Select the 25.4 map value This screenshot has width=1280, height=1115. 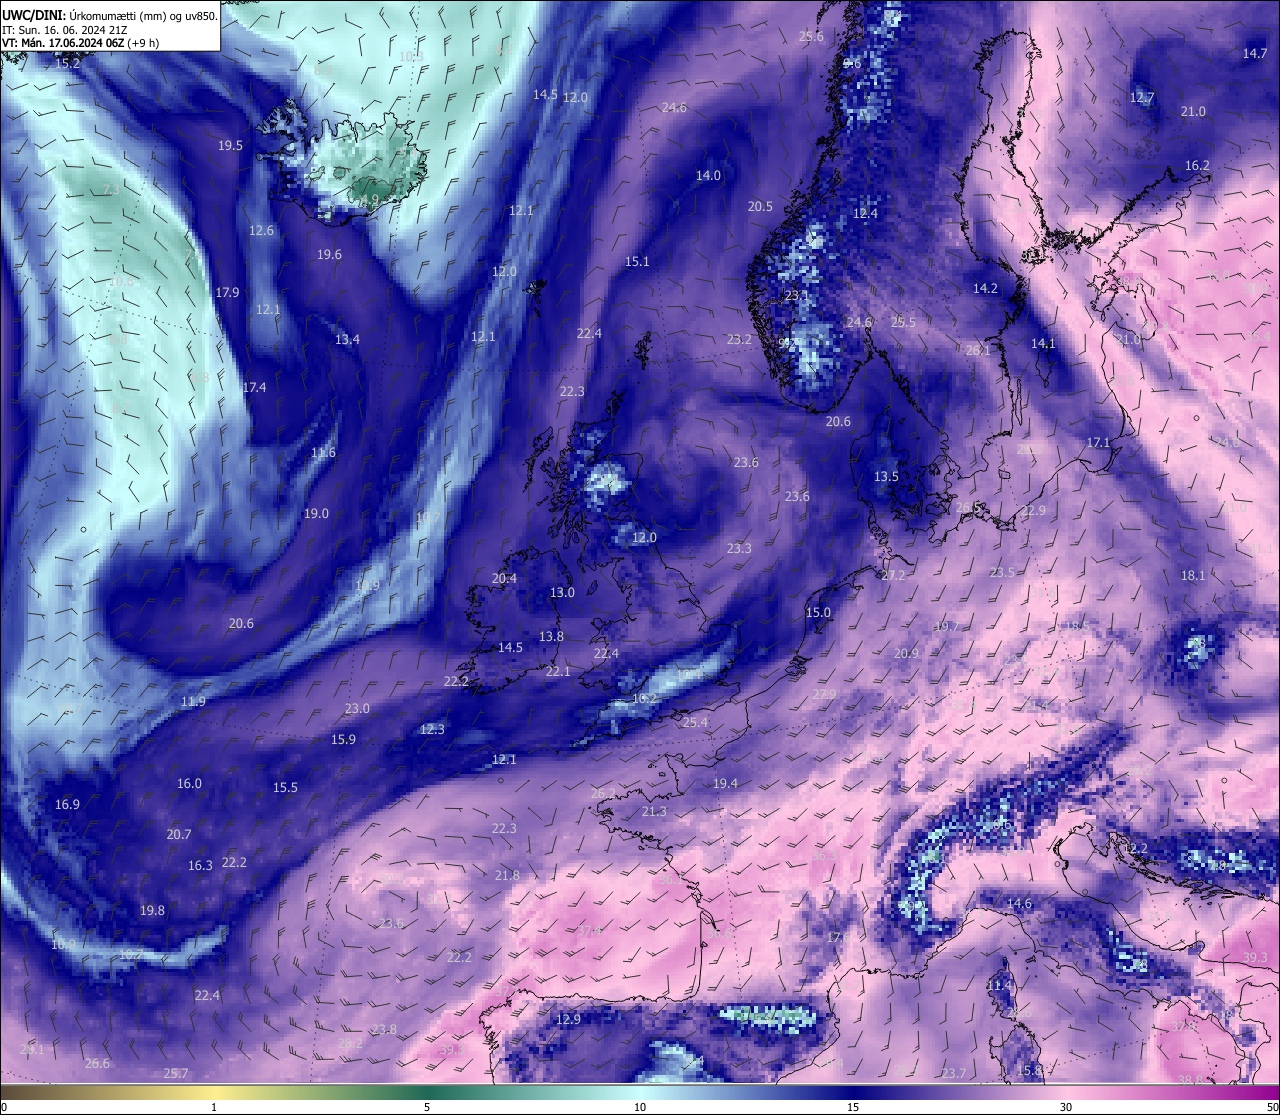coord(695,722)
